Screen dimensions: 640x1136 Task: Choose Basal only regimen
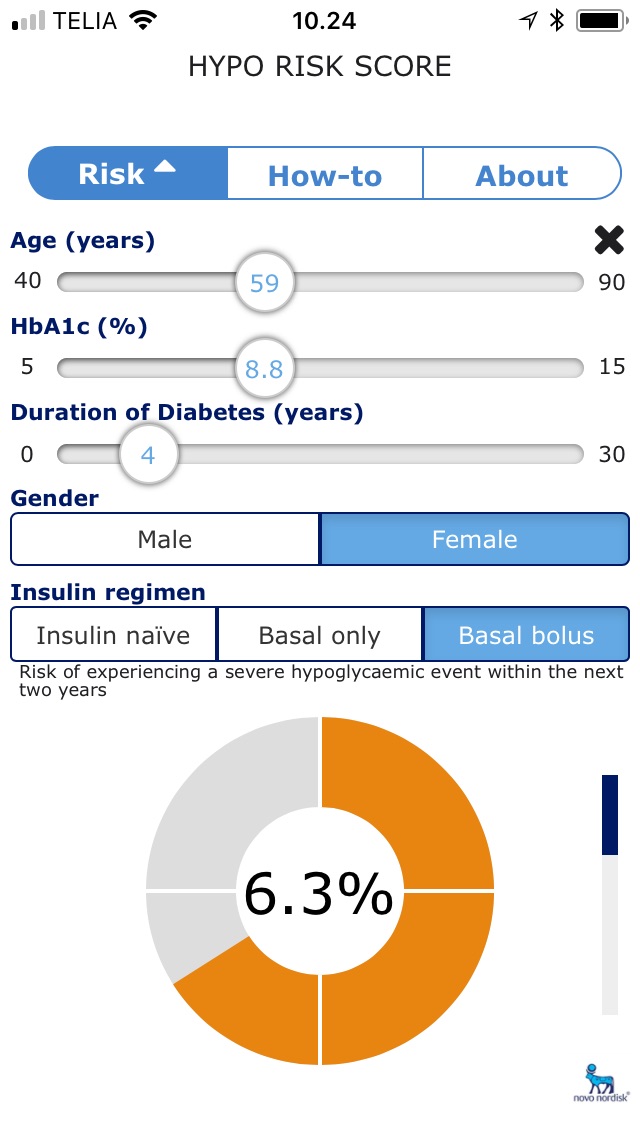tap(320, 635)
